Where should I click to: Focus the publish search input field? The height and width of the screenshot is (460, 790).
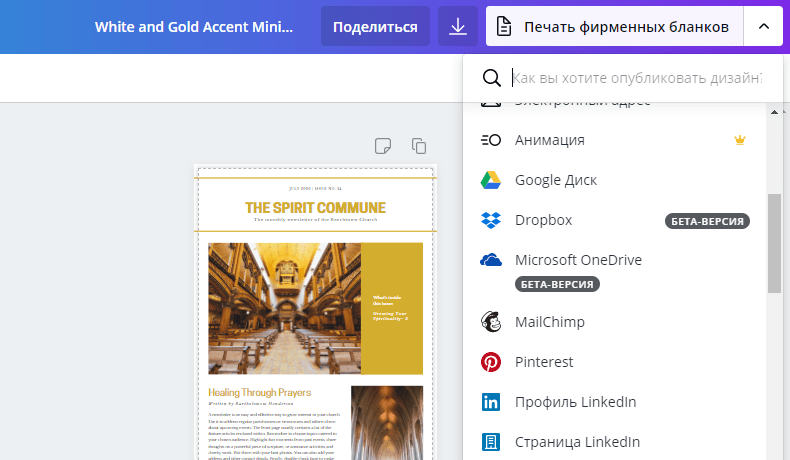click(637, 78)
